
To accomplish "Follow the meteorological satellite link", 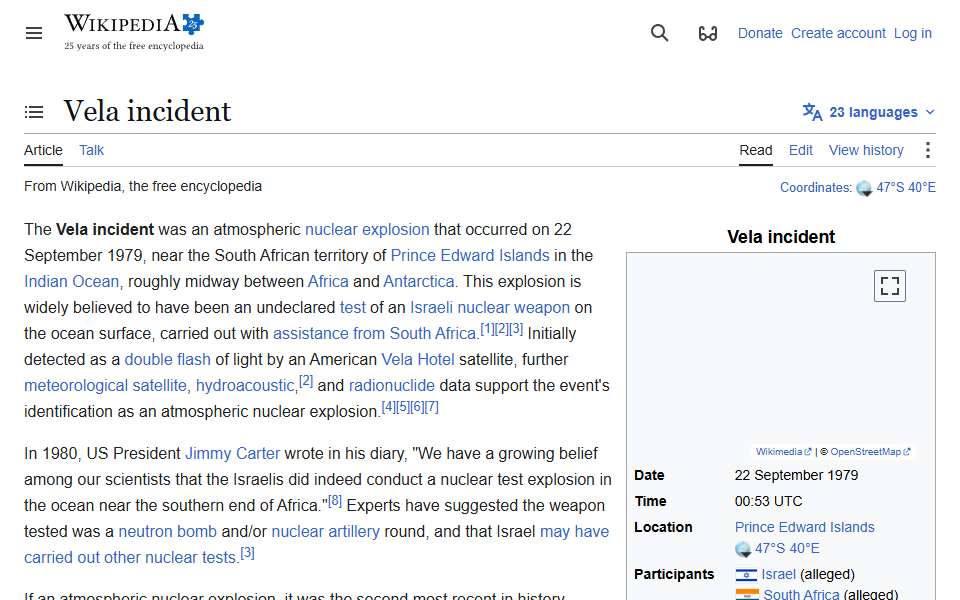I will click(x=105, y=386).
